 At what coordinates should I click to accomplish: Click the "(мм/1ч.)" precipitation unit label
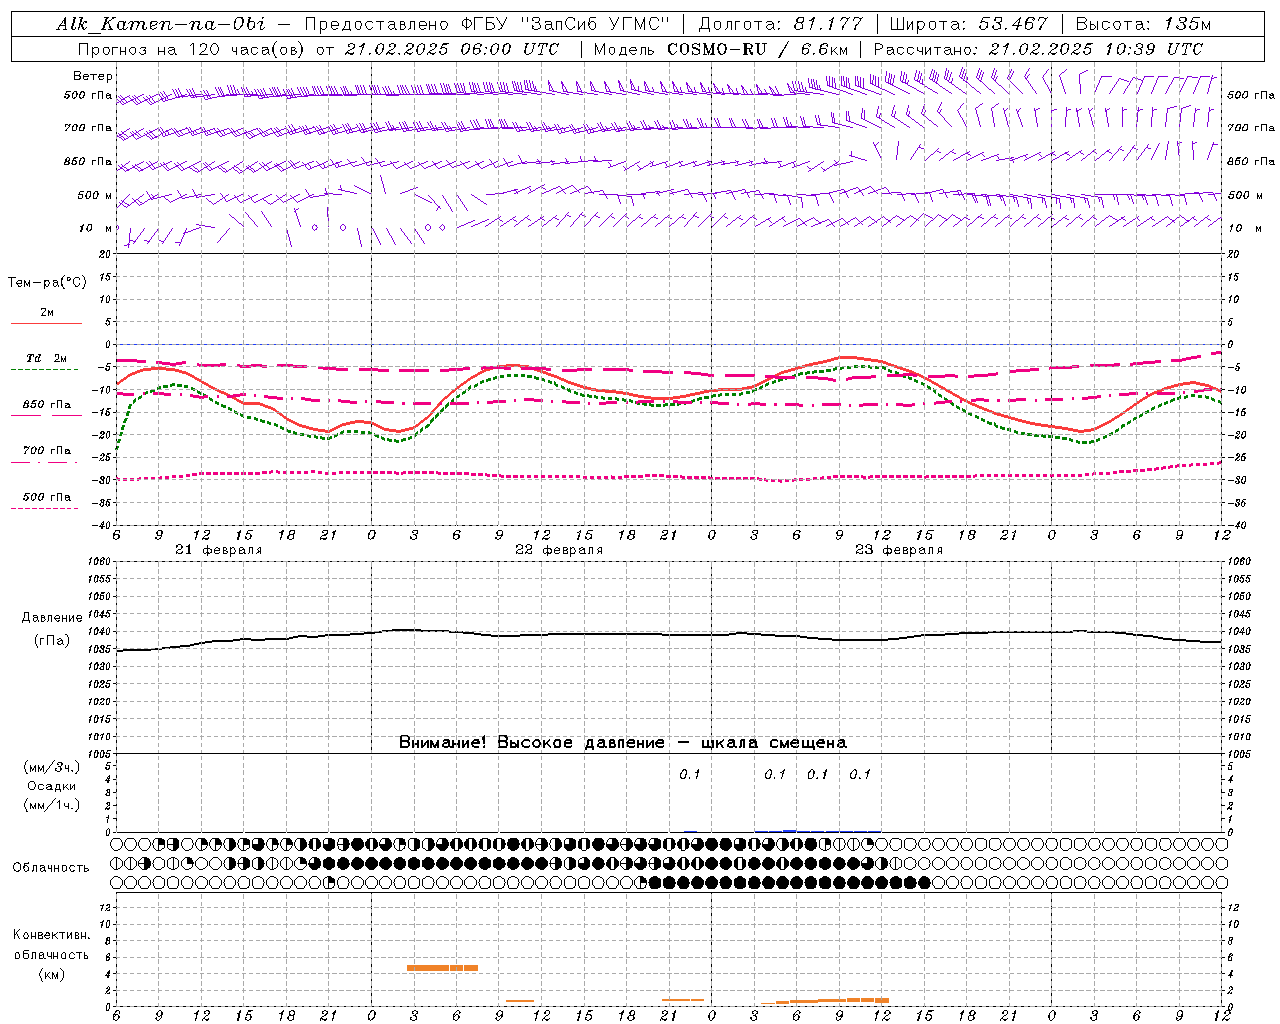pos(52,805)
